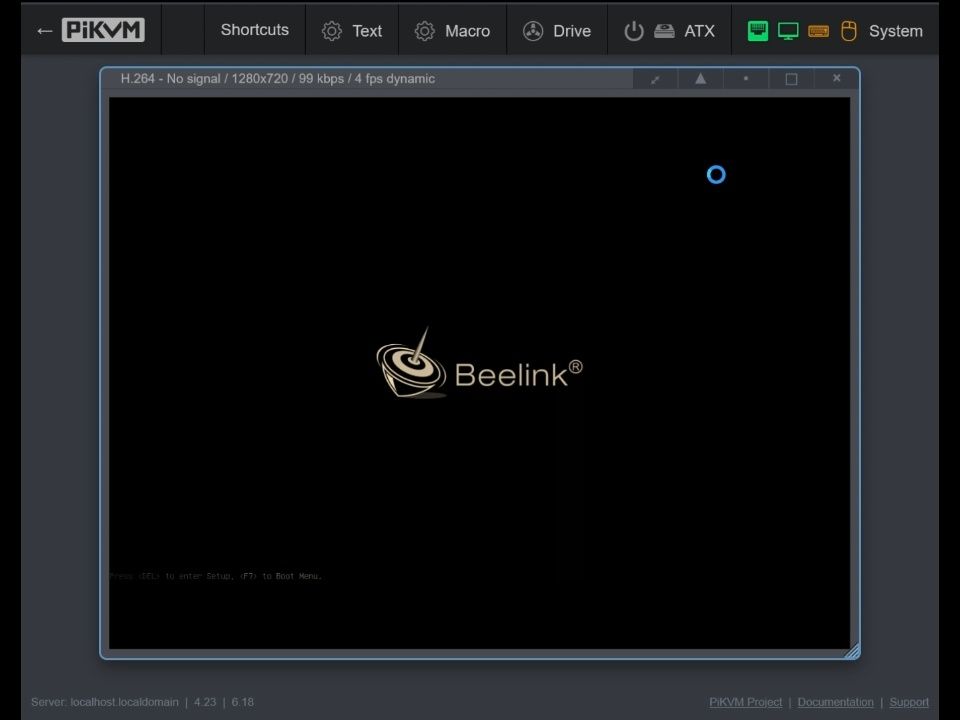Open the Shortcuts menu

click(x=254, y=30)
